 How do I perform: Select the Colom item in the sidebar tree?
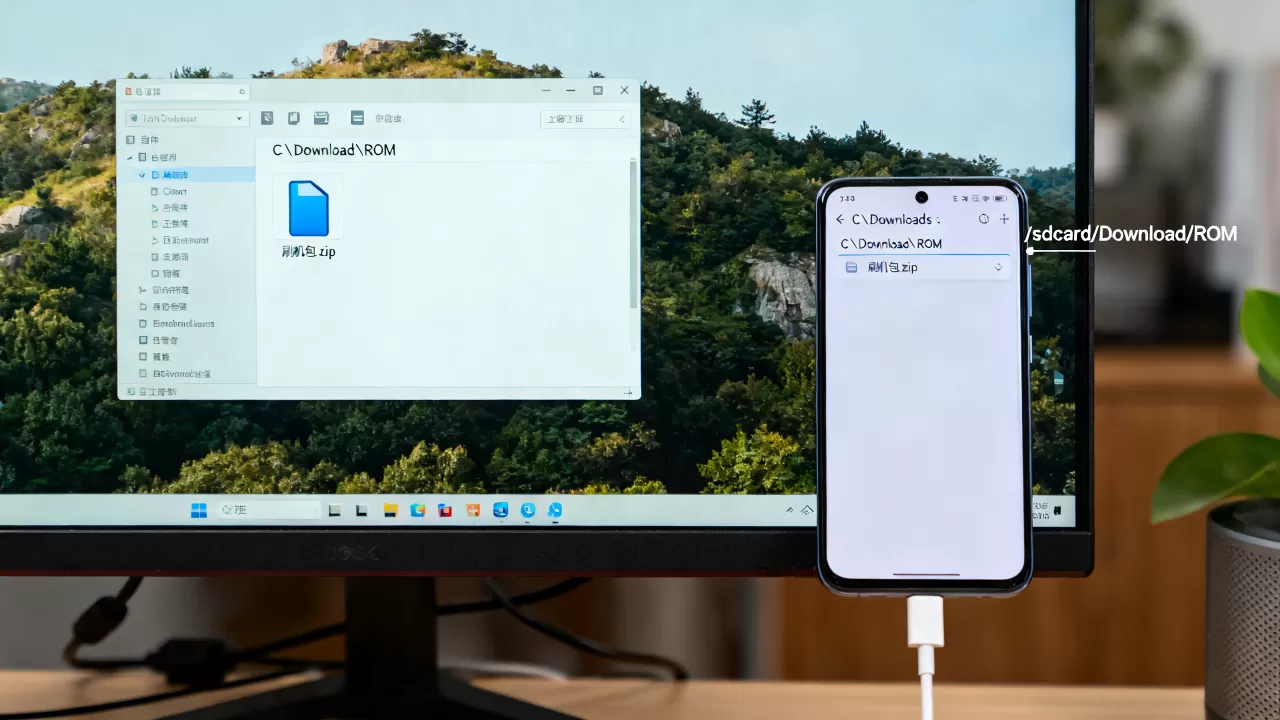(174, 191)
